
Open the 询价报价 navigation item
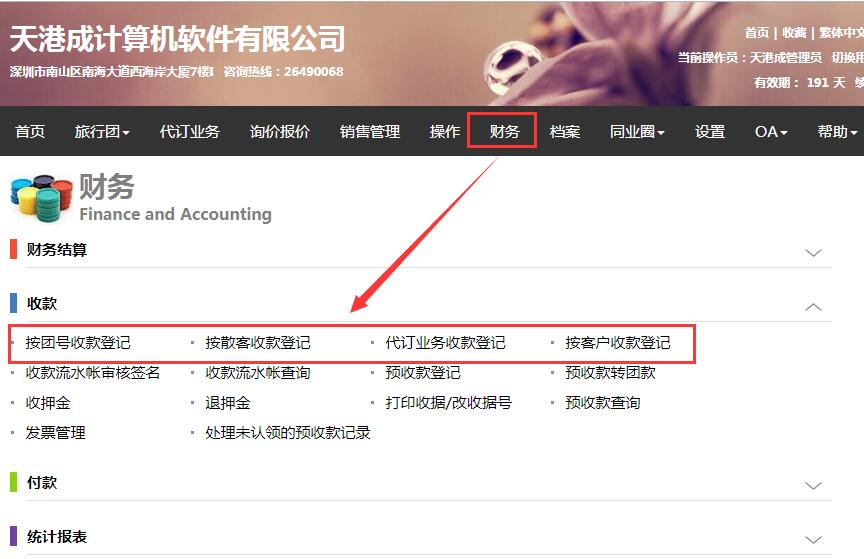point(279,132)
